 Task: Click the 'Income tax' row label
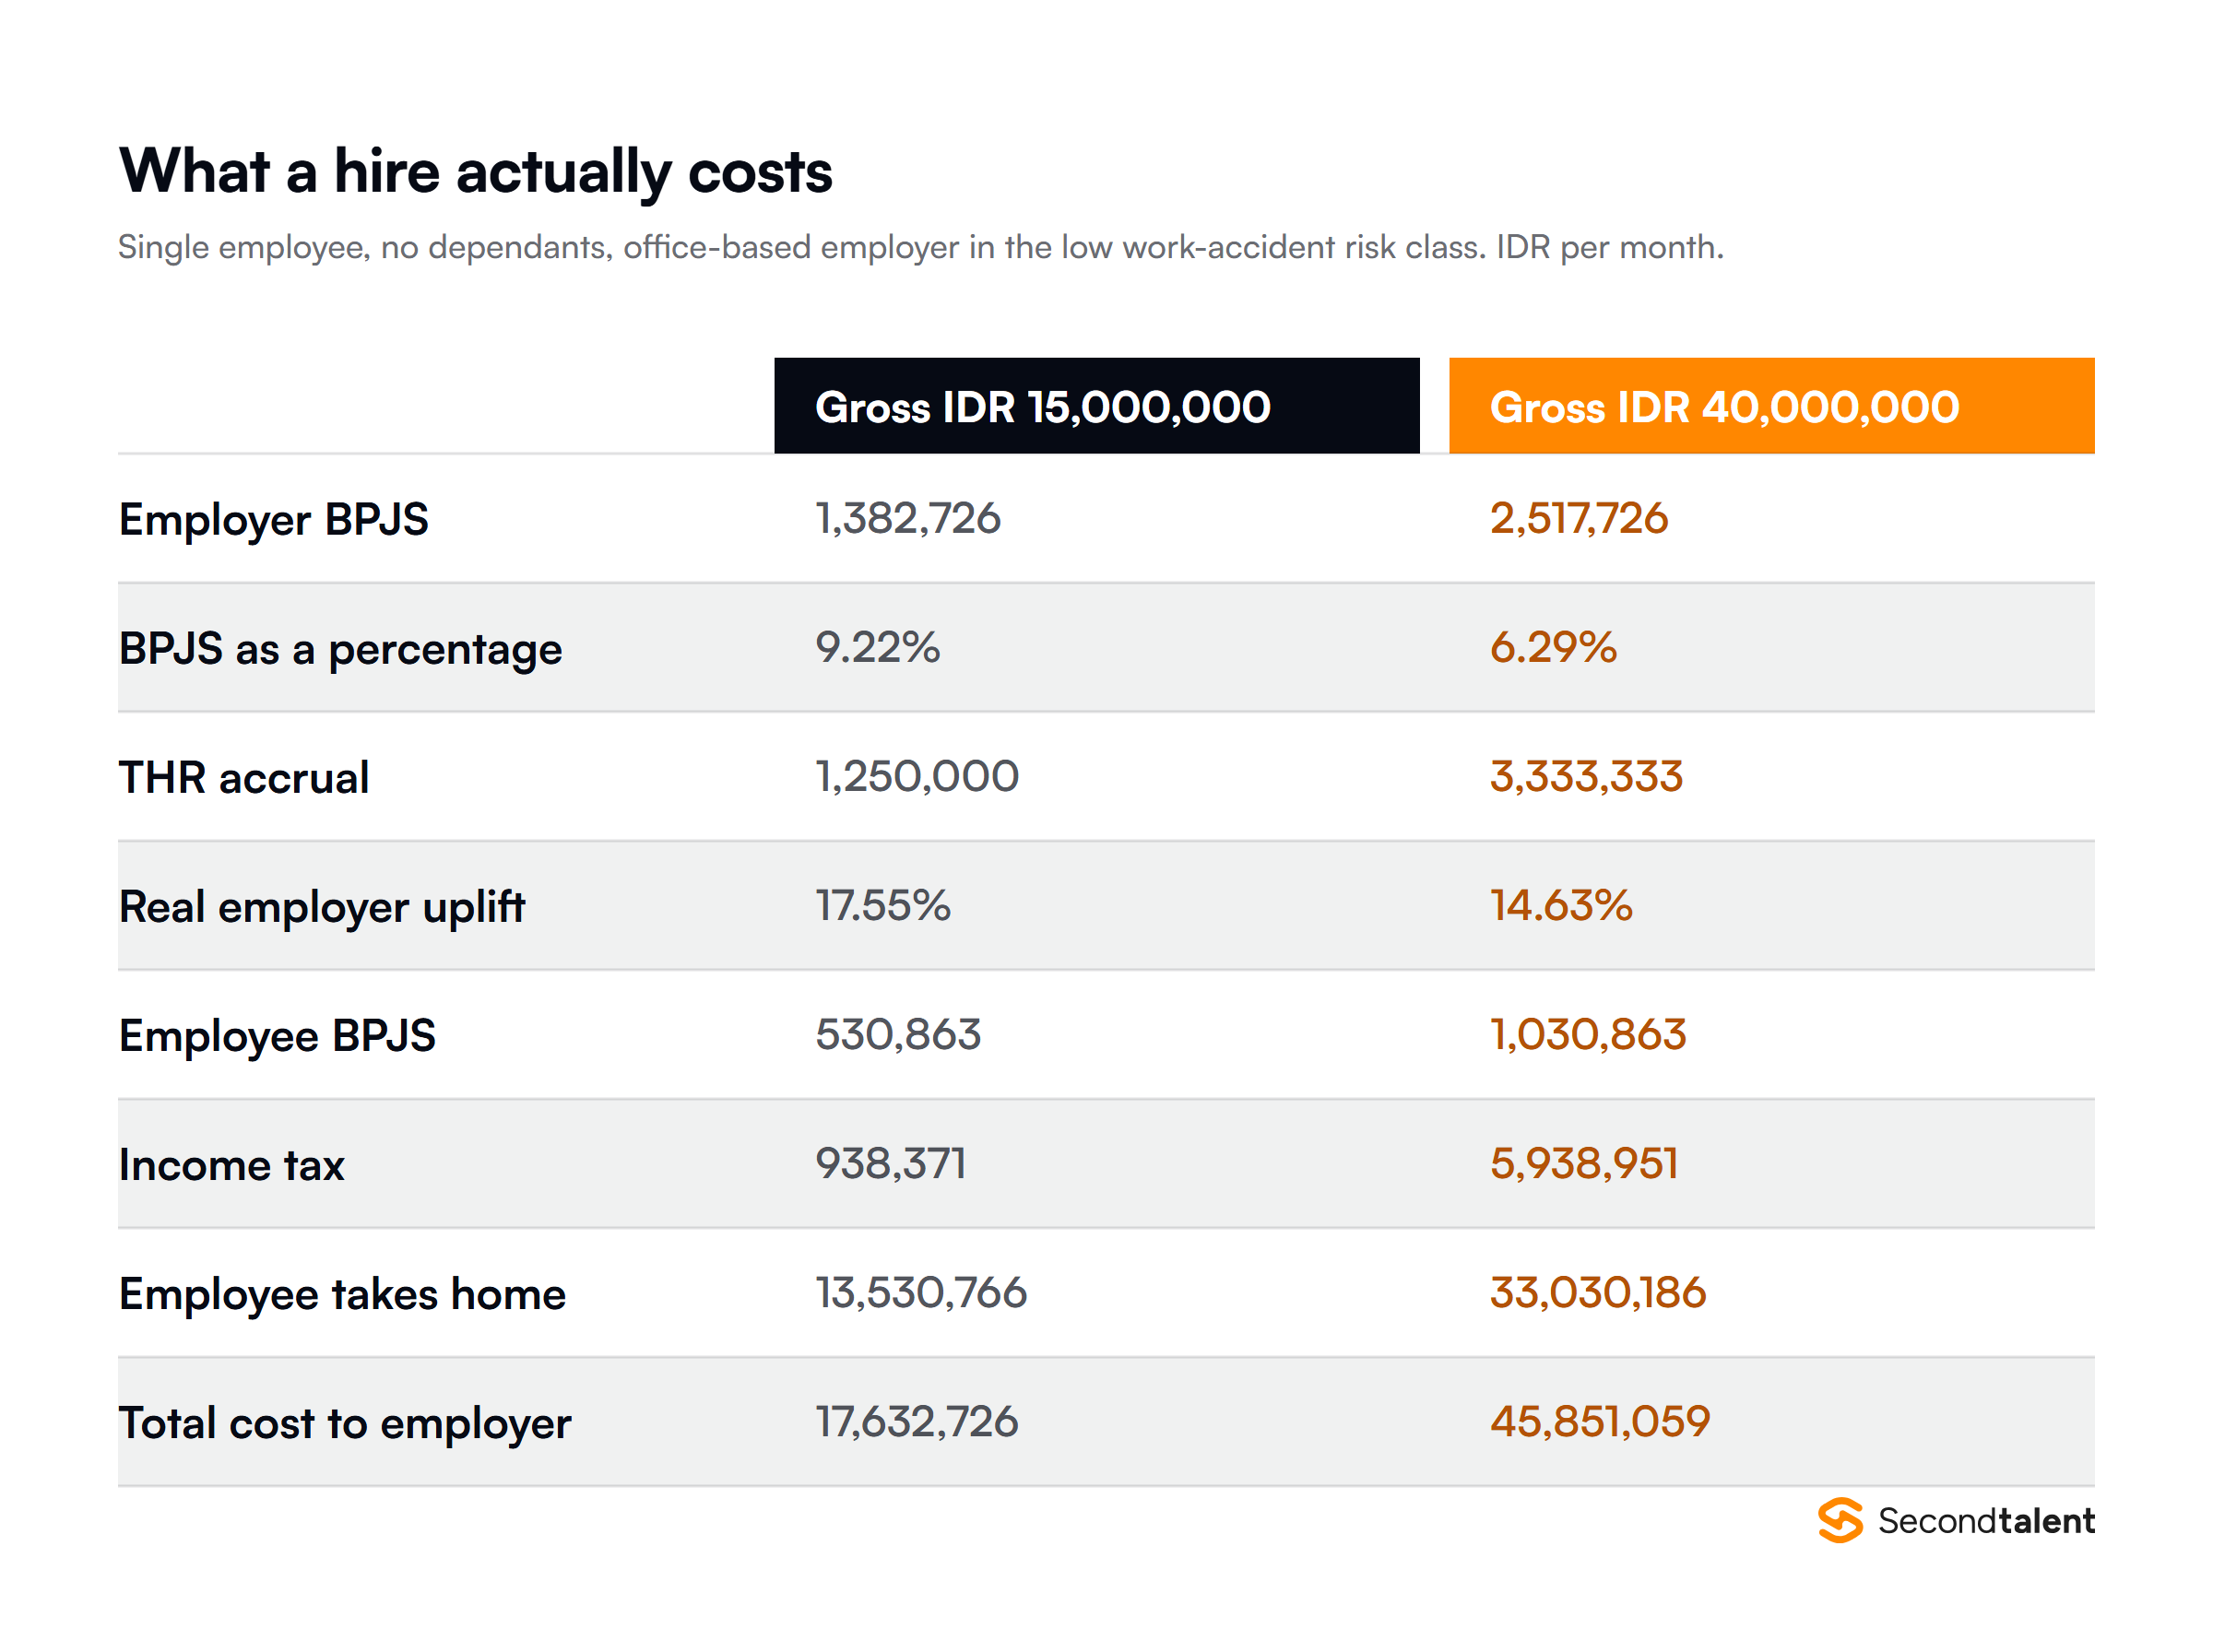(x=231, y=1165)
